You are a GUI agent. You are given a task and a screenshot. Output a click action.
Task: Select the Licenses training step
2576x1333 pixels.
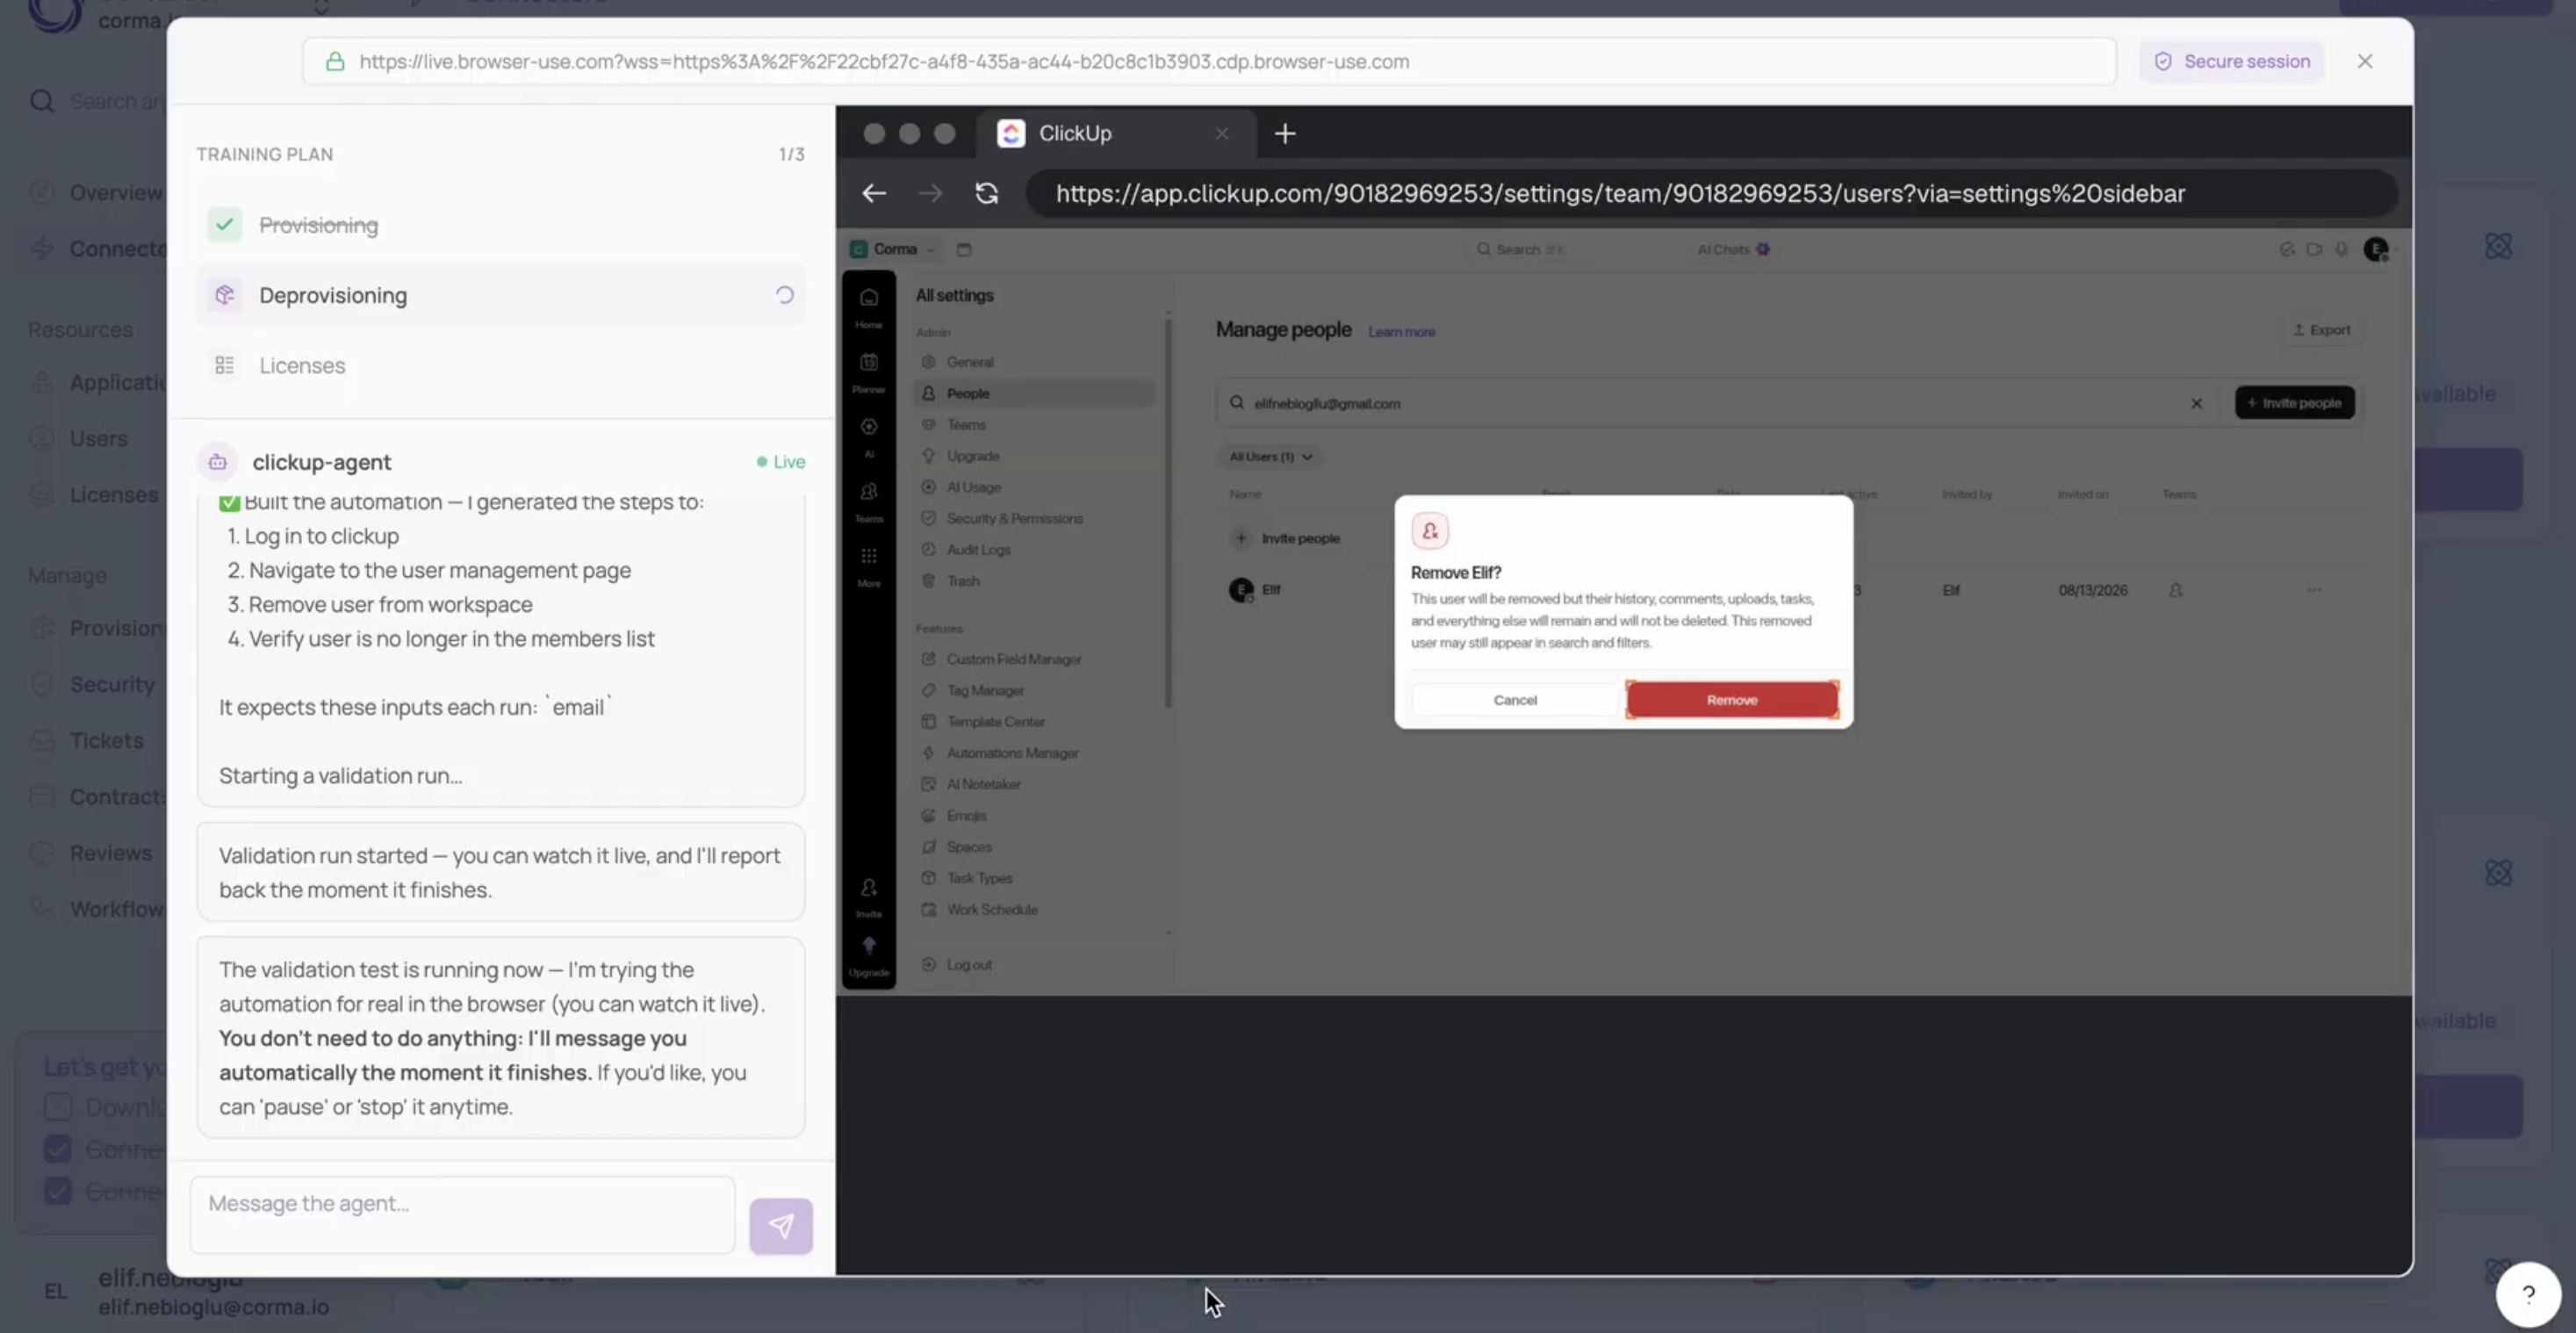pyautogui.click(x=501, y=365)
